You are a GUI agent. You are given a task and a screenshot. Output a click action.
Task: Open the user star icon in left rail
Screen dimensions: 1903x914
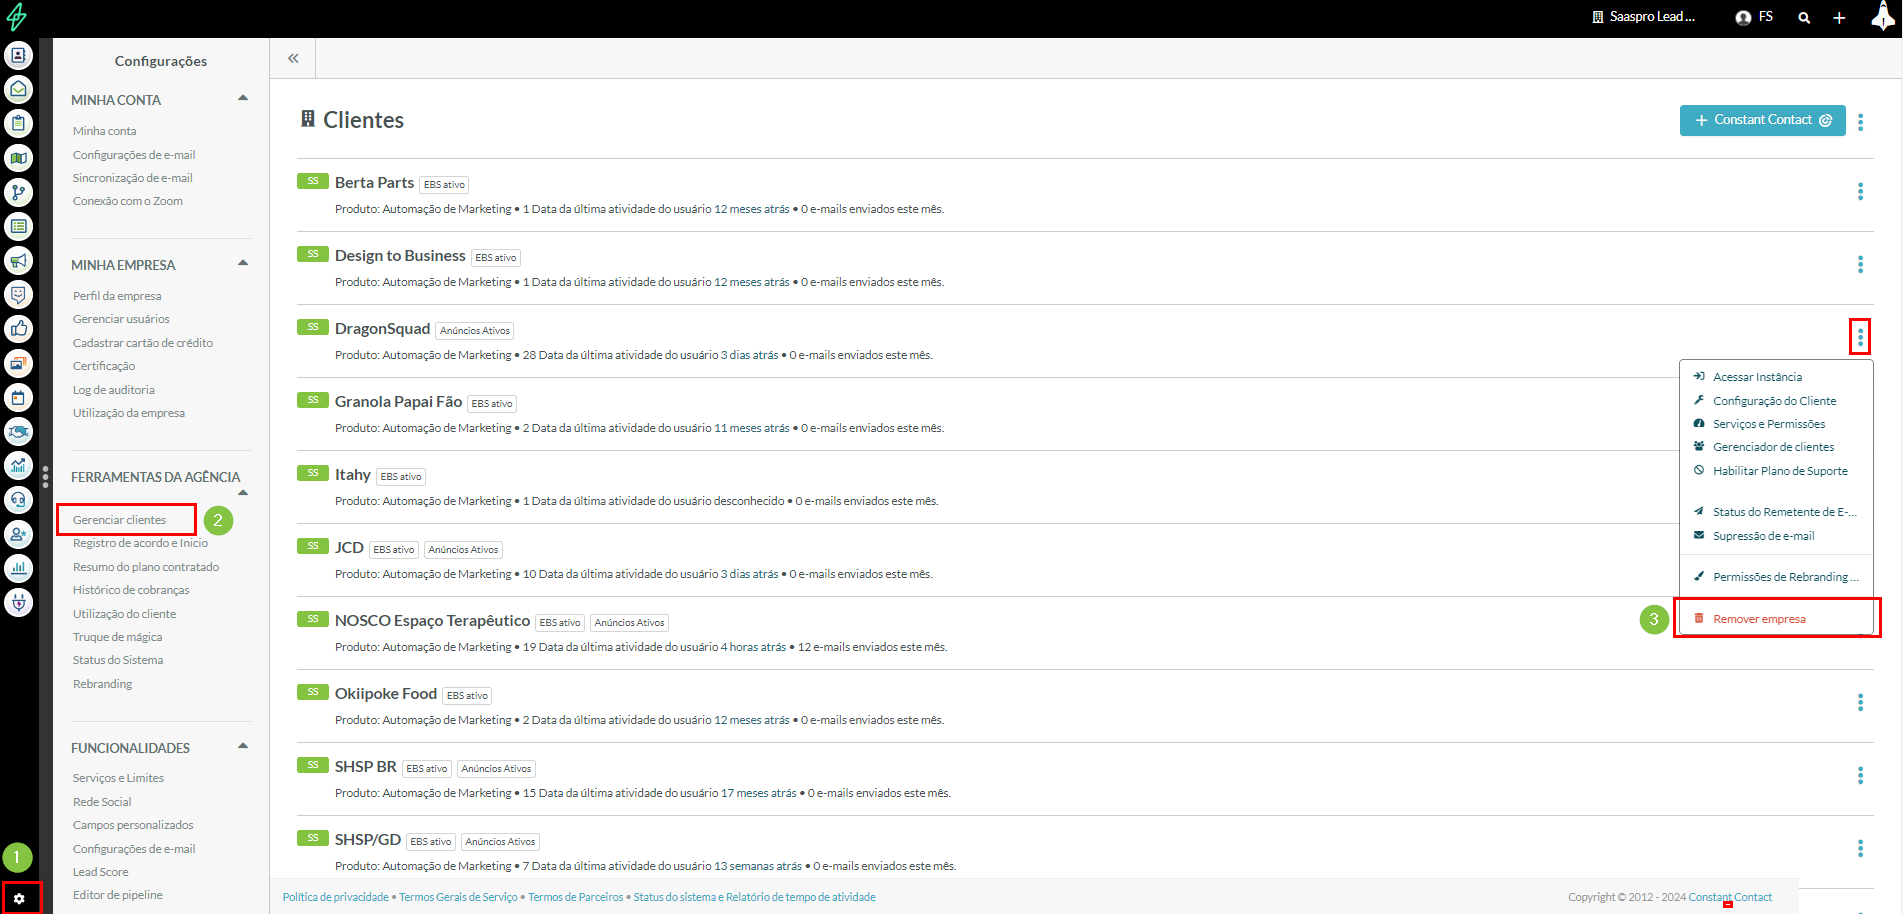(18, 534)
